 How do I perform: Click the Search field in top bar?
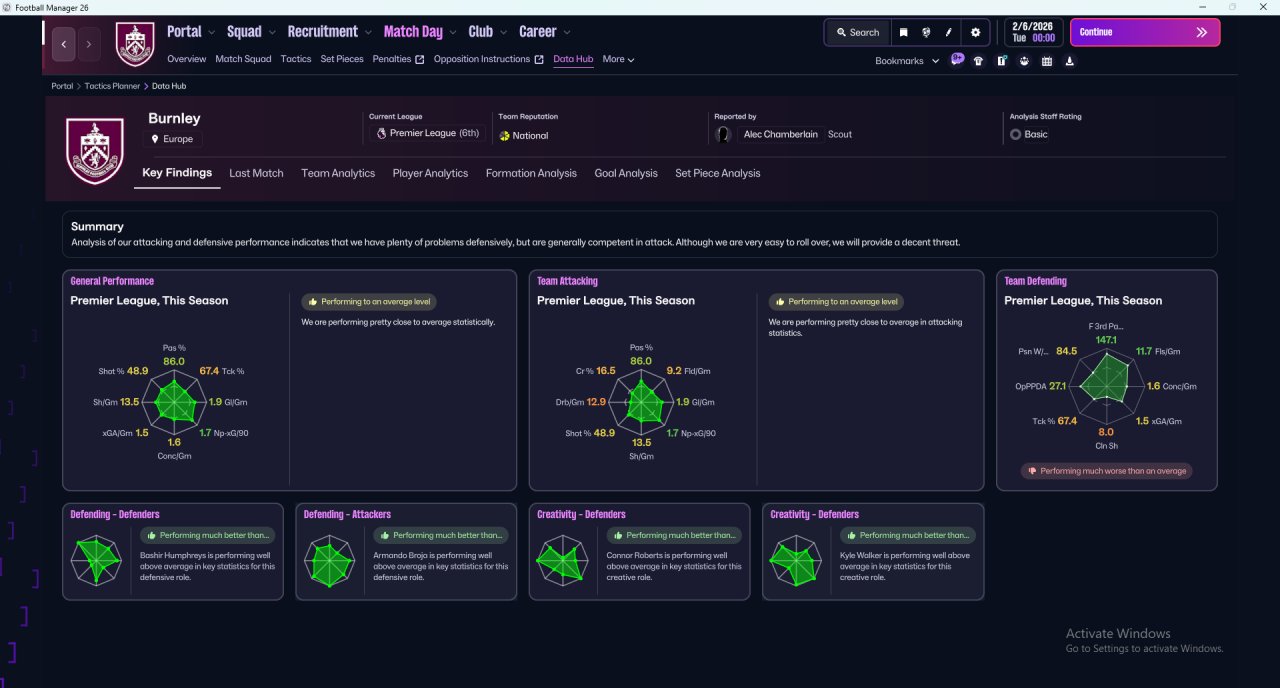click(x=857, y=32)
